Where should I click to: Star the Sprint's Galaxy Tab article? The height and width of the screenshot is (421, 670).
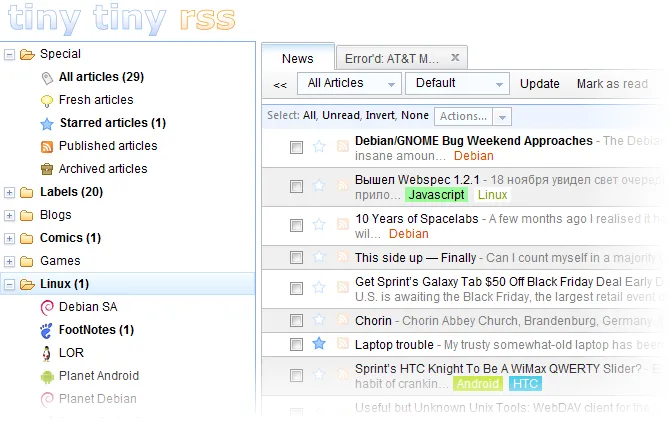[319, 287]
